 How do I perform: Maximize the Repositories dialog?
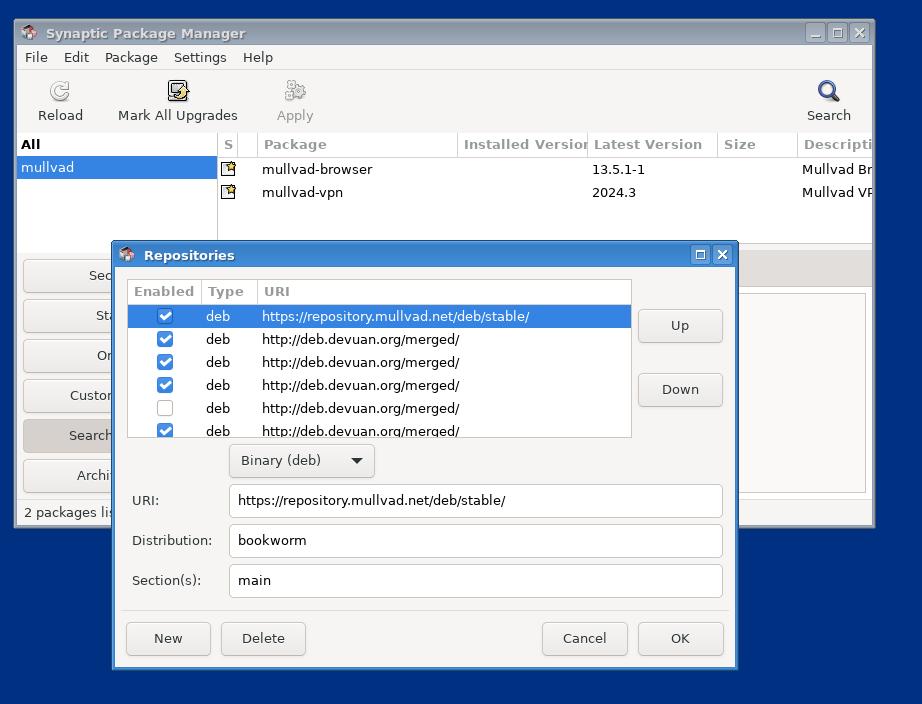(x=700, y=255)
